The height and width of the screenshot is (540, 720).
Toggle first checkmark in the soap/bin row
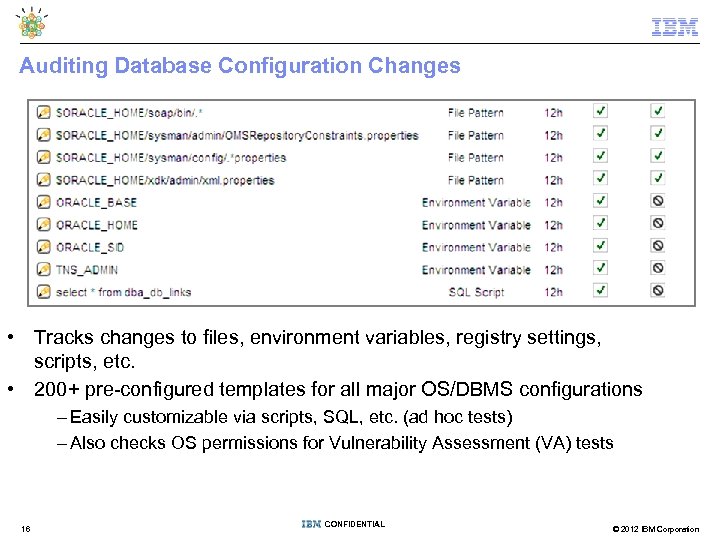click(600, 110)
